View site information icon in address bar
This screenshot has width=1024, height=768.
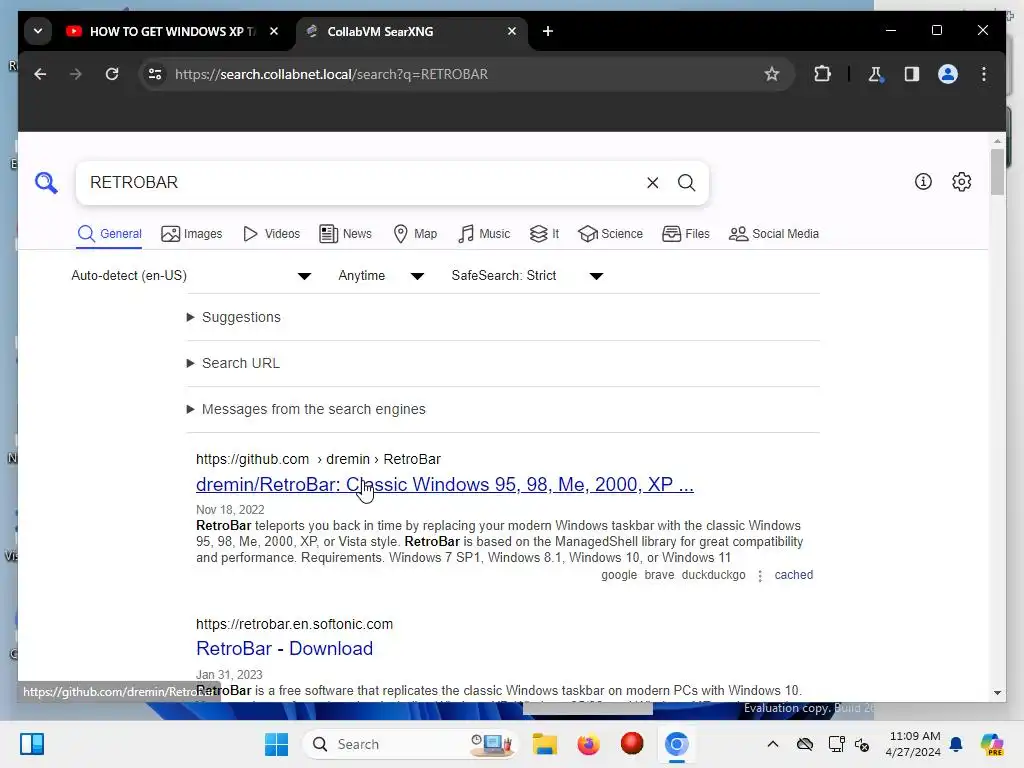tap(155, 74)
